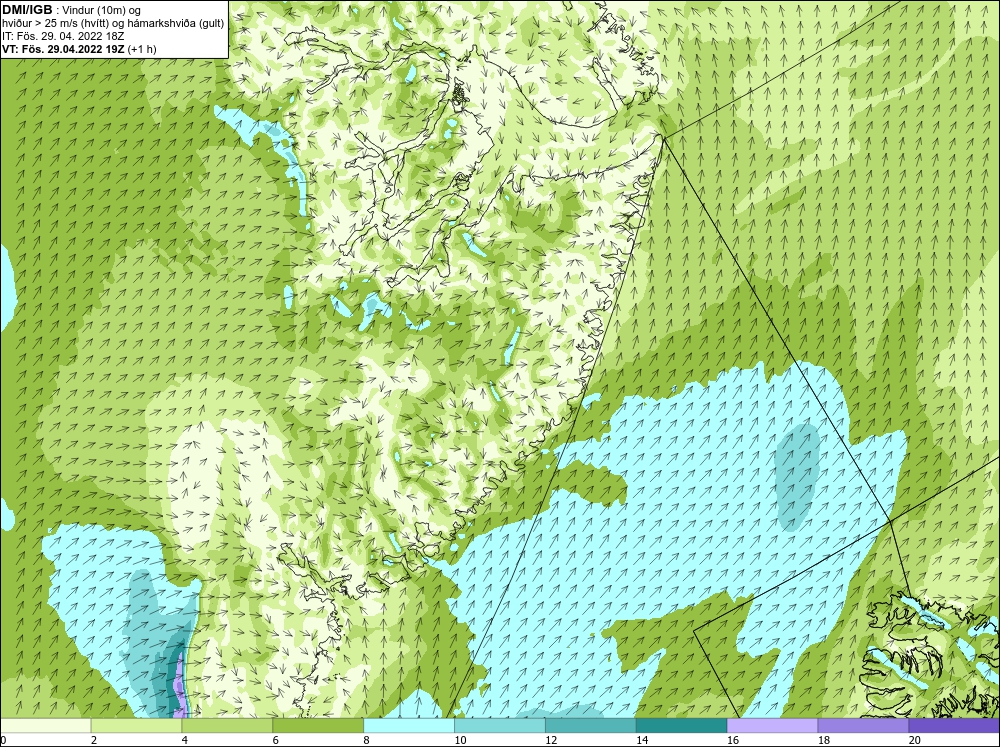Click the darker teal oval inside the large cyan sea area

[x=797, y=477]
